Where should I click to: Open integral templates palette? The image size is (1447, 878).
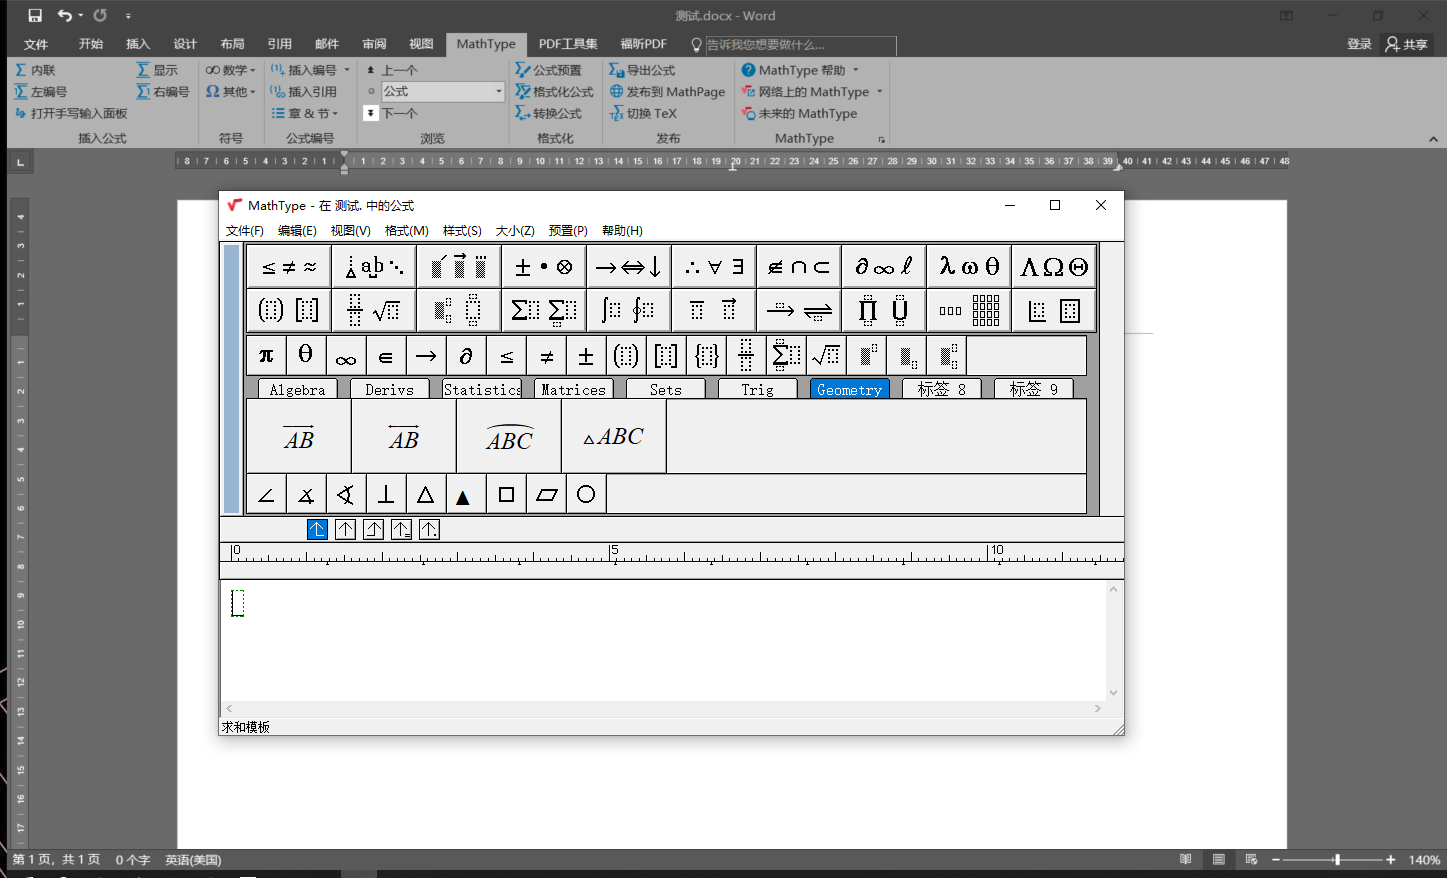point(628,310)
